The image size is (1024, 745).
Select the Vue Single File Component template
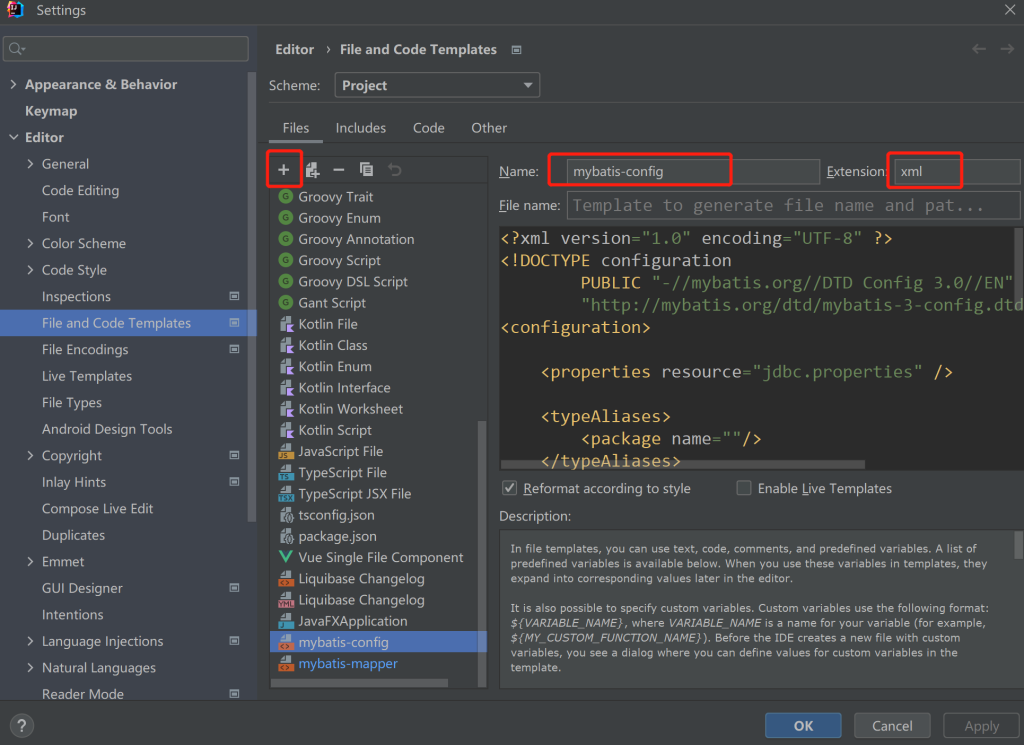pos(380,557)
